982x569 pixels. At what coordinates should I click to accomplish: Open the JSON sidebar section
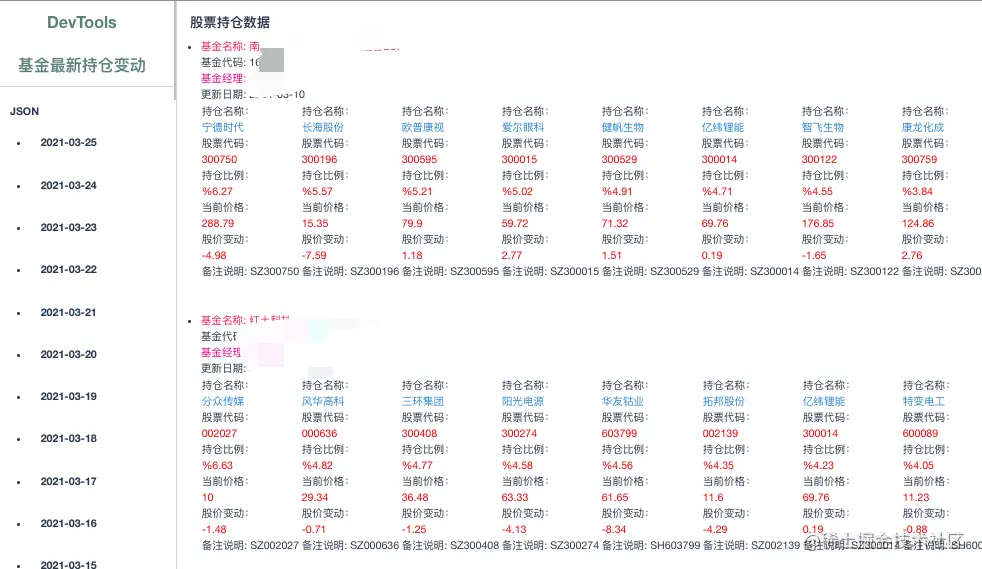point(24,111)
